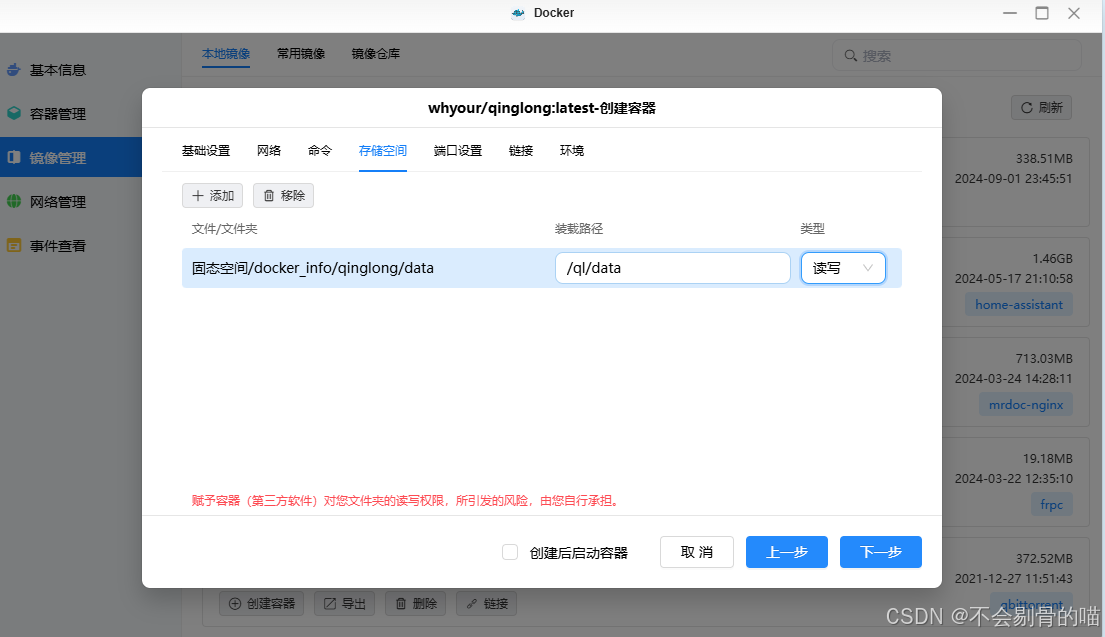Screen dimensions: 1105x637
Task: Switch to the 命令 tab
Action: point(320,151)
